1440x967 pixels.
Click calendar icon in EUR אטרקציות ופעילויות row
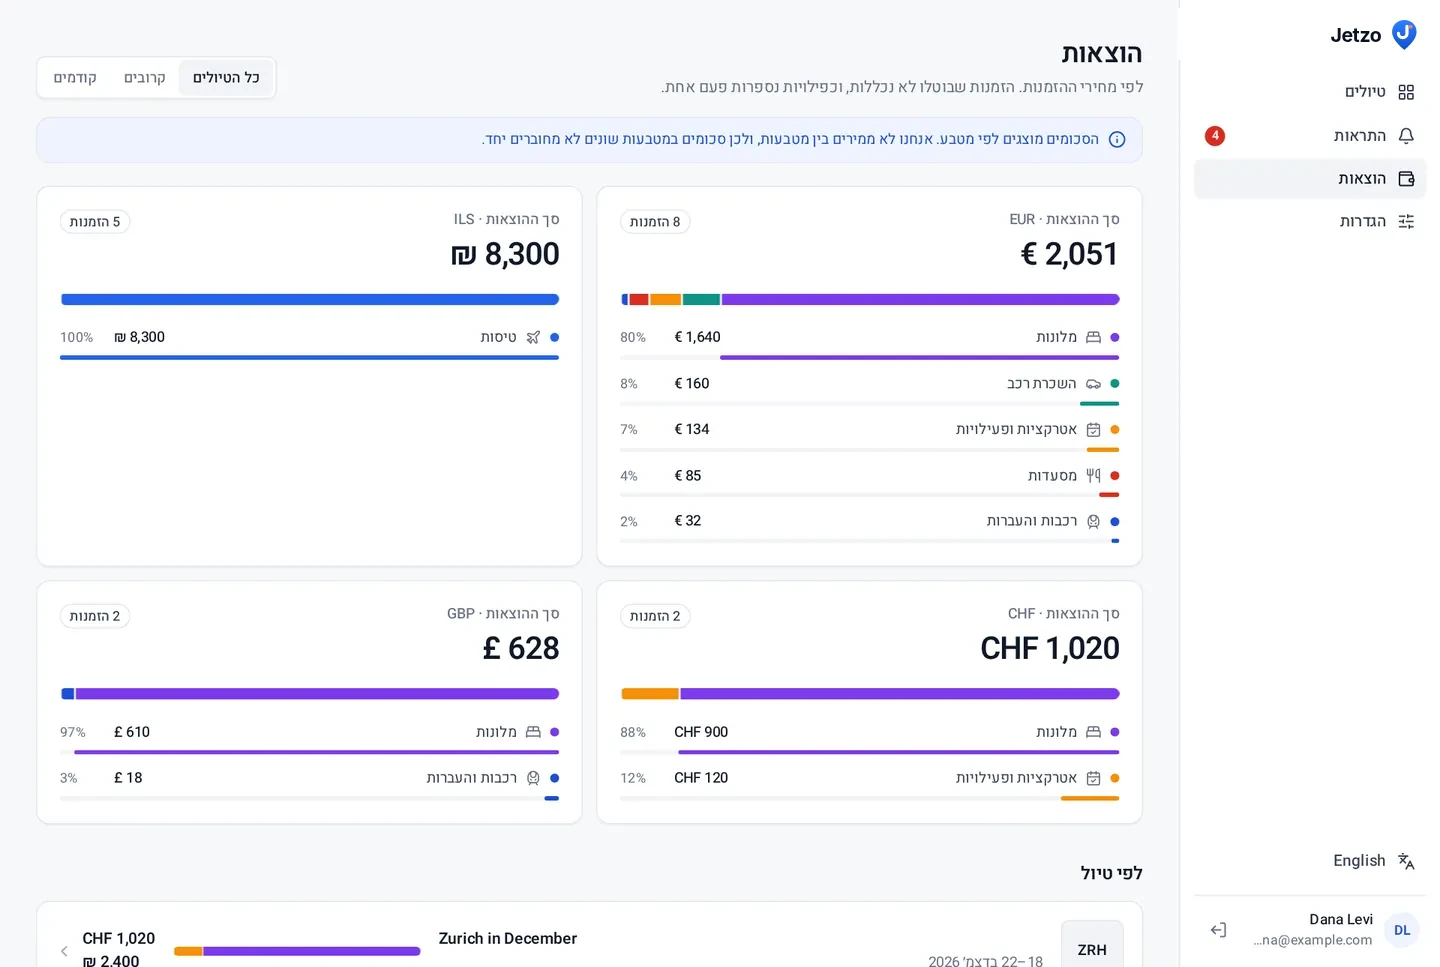[x=1093, y=430]
